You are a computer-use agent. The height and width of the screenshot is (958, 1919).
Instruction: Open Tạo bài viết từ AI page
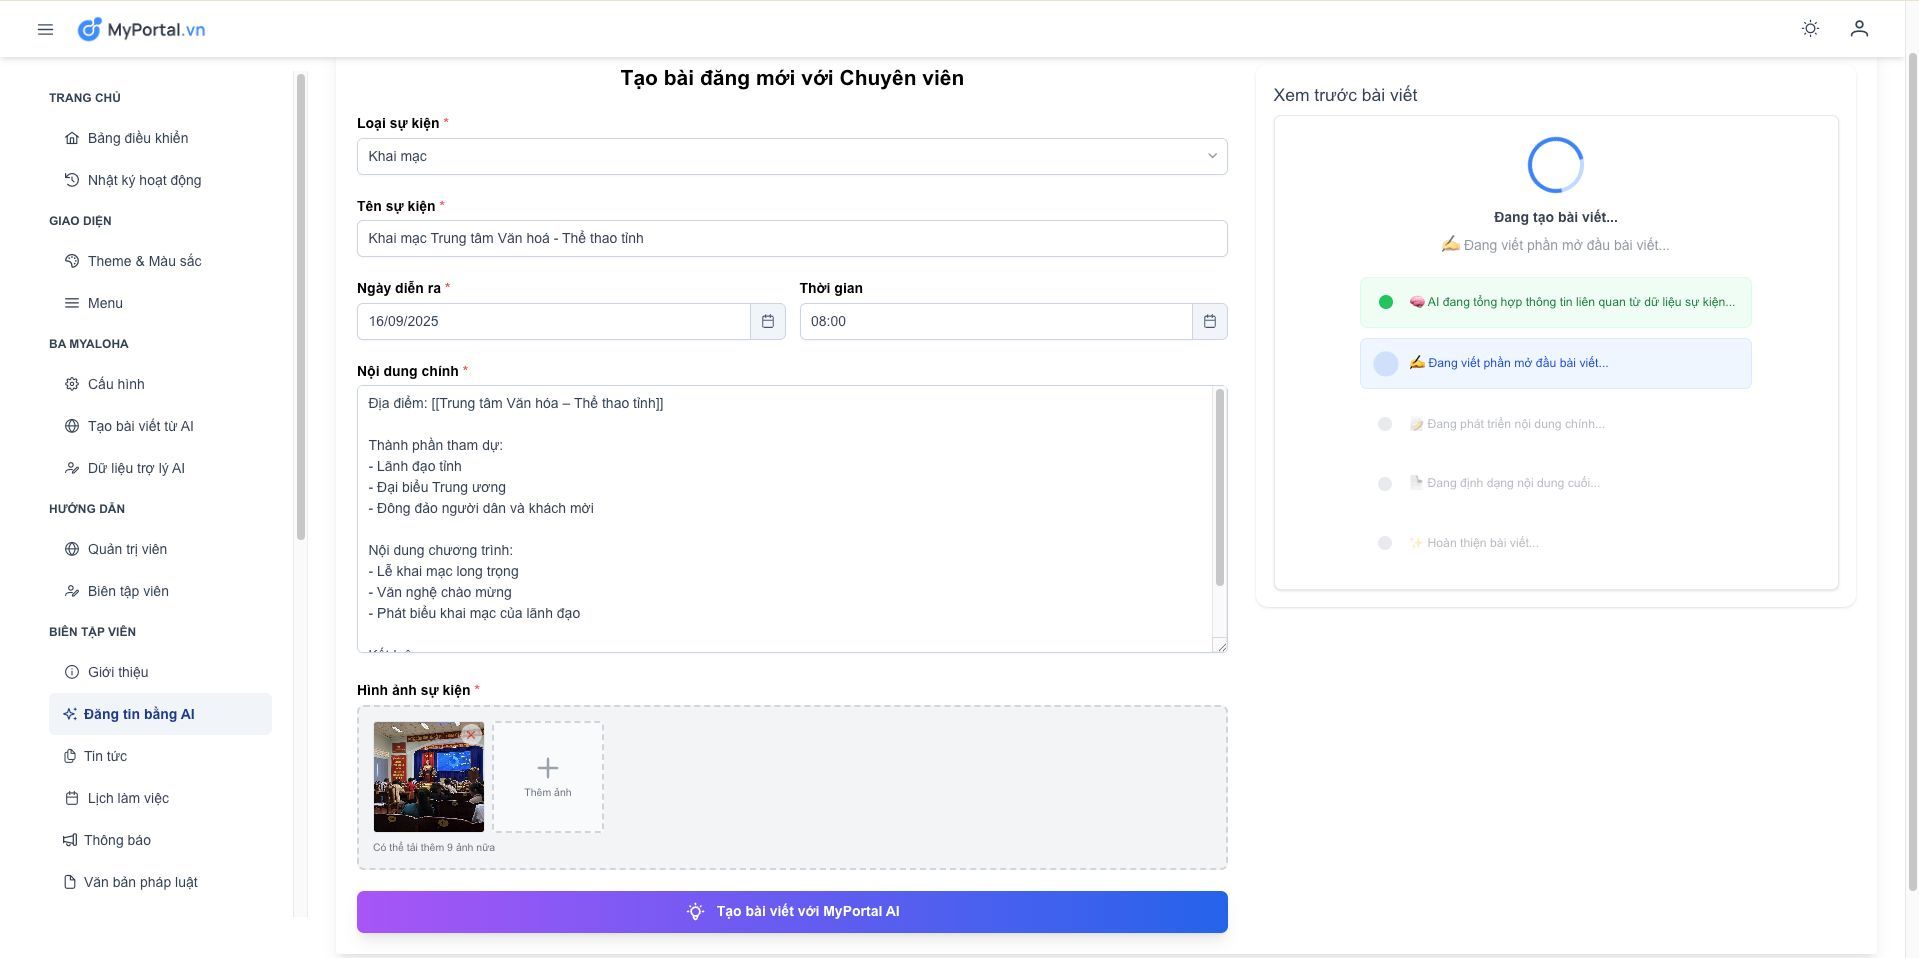[140, 426]
